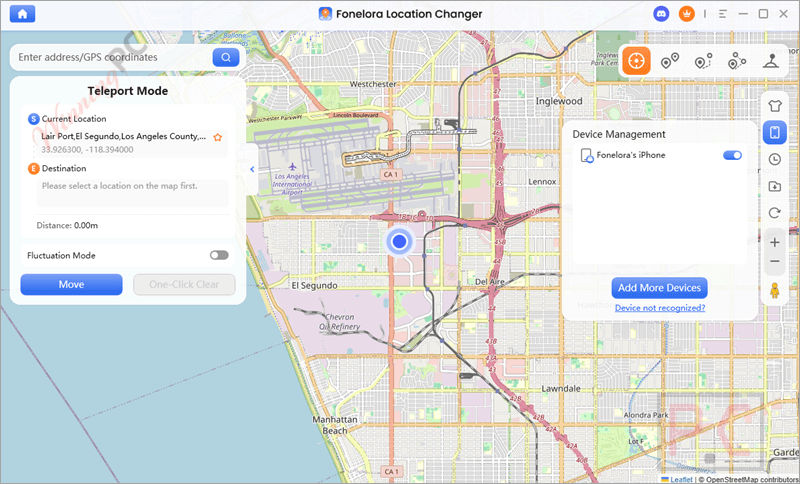Select Jump Teleport Mode icon

[736, 61]
